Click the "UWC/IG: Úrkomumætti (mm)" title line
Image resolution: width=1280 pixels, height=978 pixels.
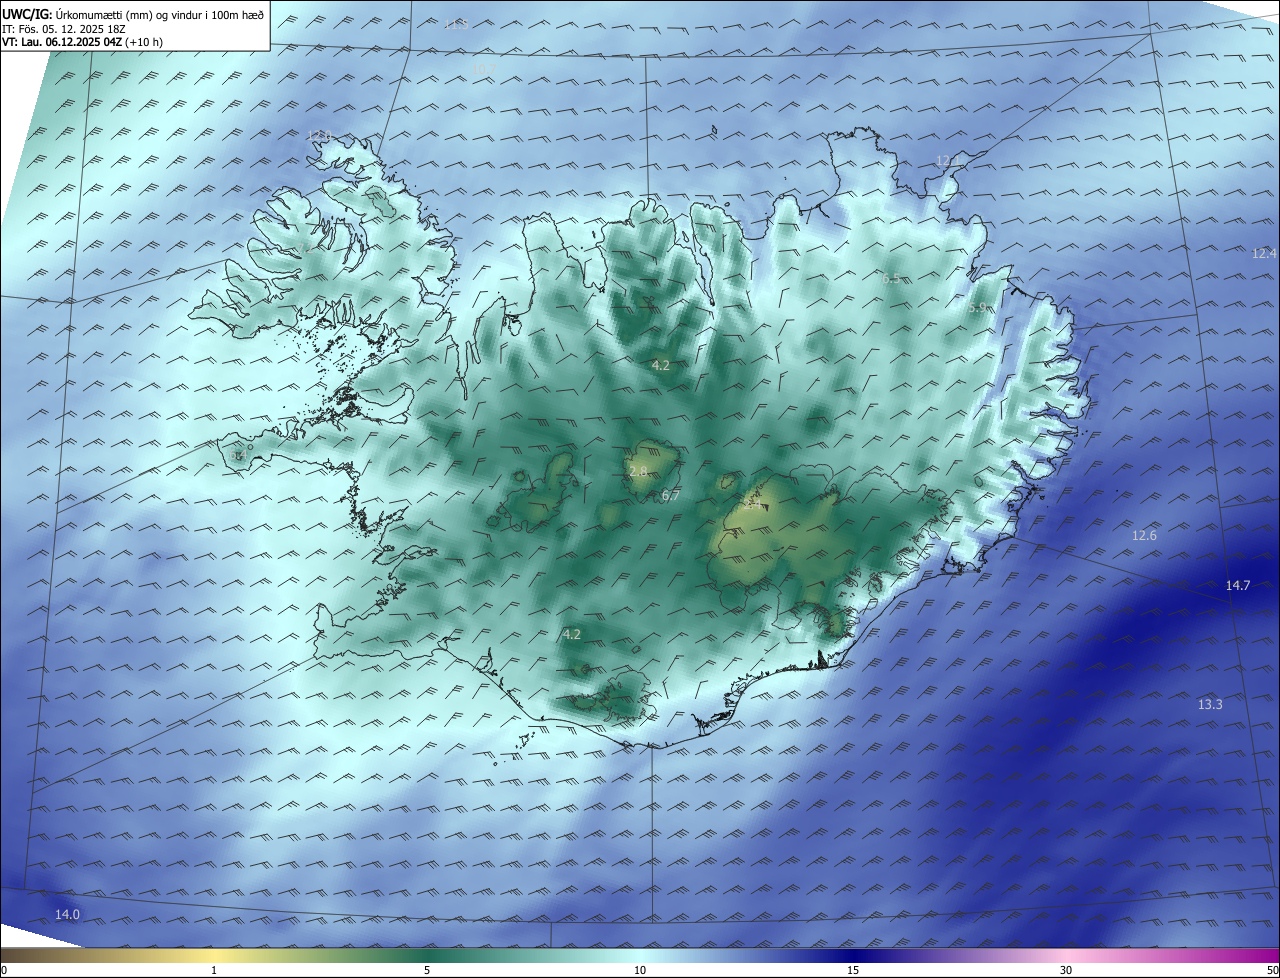(x=133, y=14)
